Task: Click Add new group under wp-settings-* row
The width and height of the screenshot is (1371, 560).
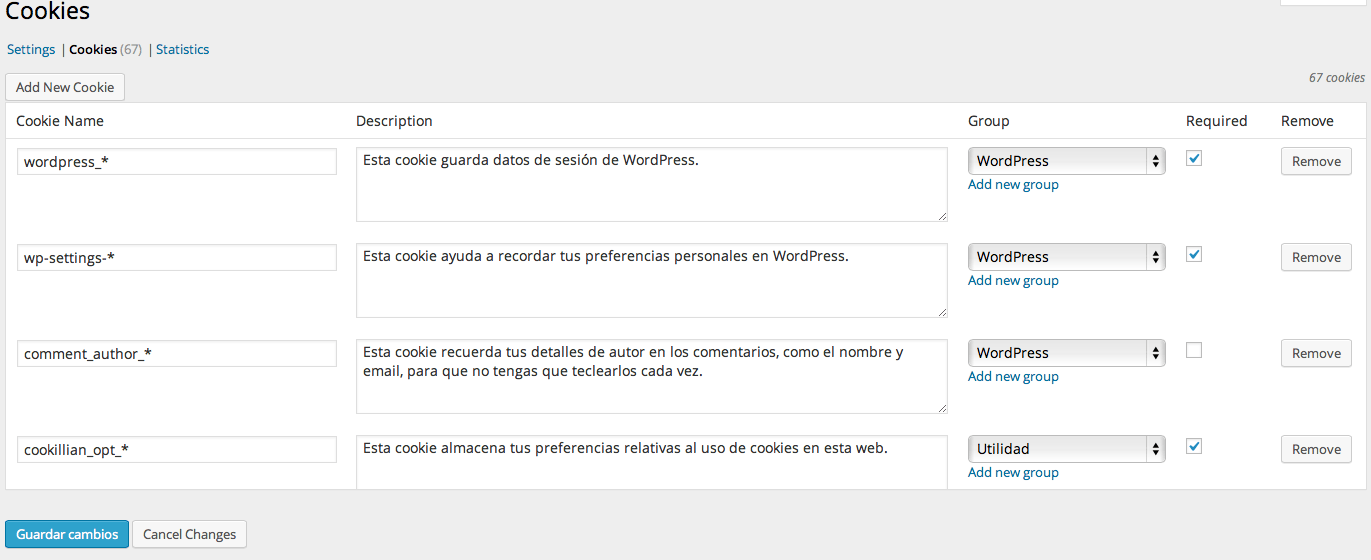Action: pos(1013,281)
